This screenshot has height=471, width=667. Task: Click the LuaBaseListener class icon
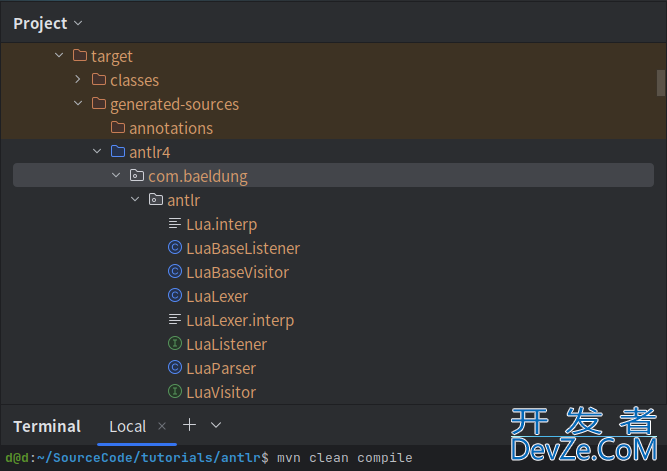pyautogui.click(x=175, y=247)
